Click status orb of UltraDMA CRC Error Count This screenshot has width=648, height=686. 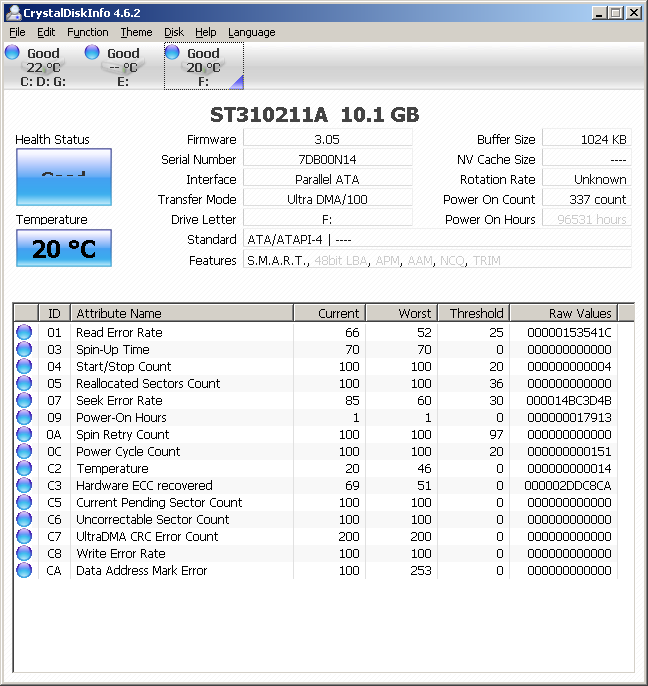[24, 536]
